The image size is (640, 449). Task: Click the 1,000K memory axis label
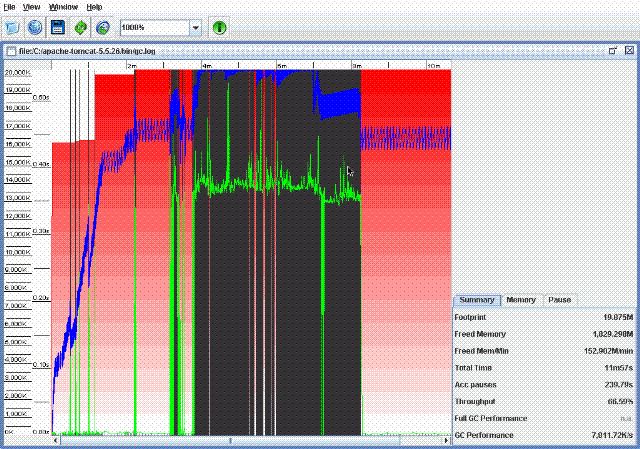pos(16,414)
